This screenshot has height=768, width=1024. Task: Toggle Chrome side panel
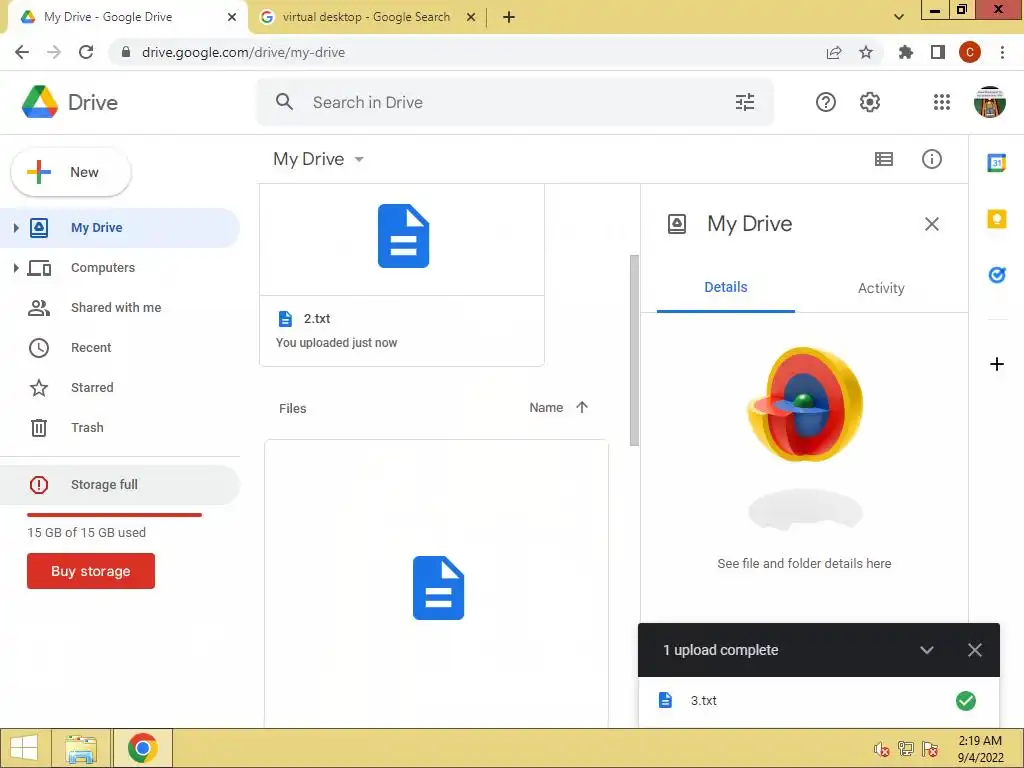tap(937, 52)
